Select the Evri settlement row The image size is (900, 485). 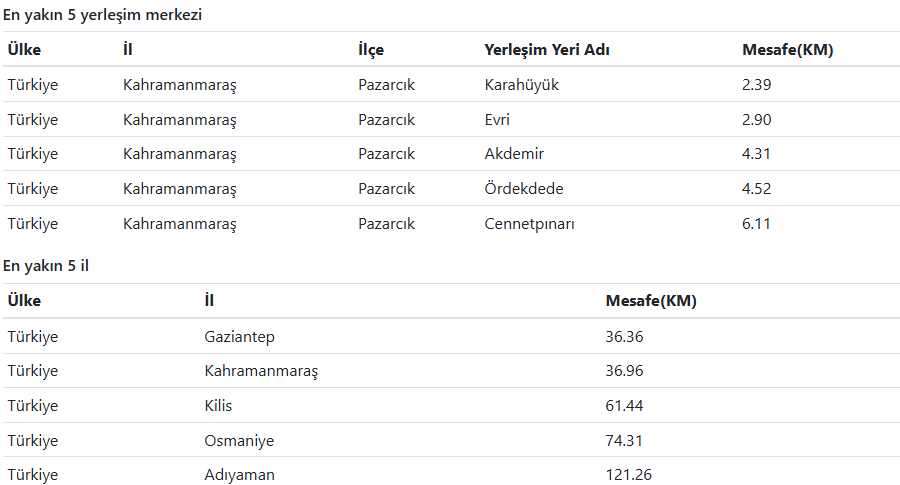pos(451,119)
